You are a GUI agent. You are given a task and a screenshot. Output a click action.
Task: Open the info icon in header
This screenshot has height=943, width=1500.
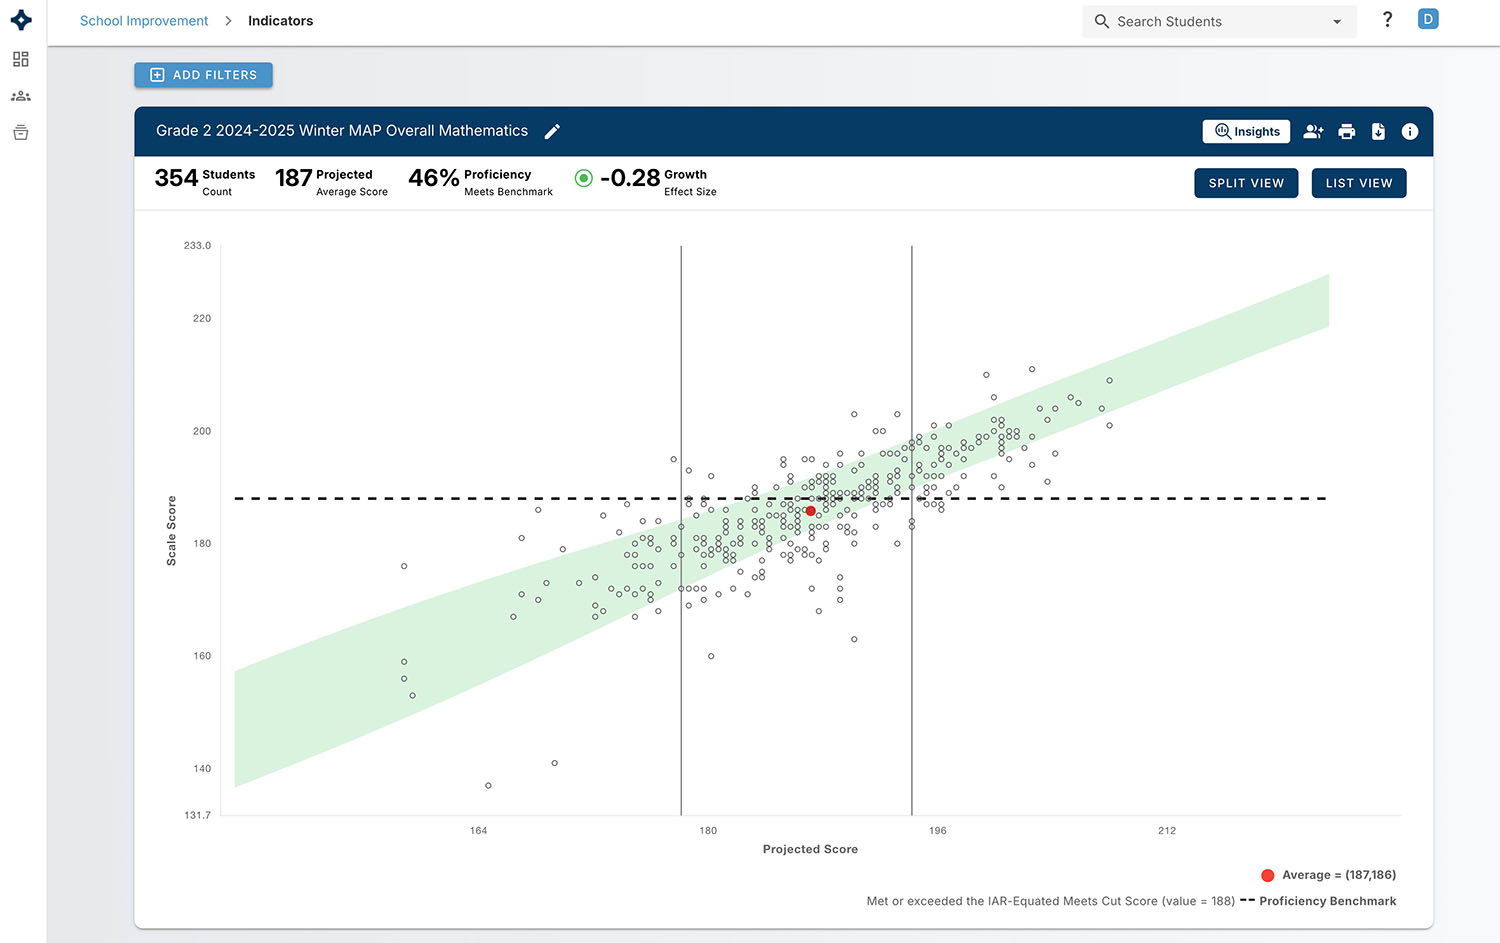[1410, 131]
